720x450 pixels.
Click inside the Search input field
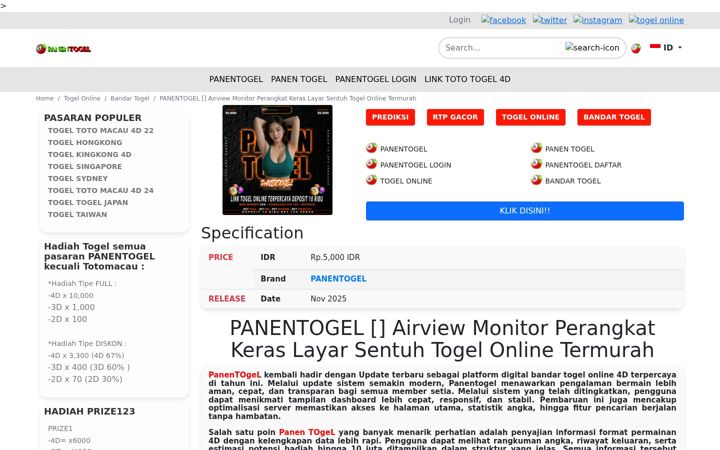pyautogui.click(x=501, y=48)
